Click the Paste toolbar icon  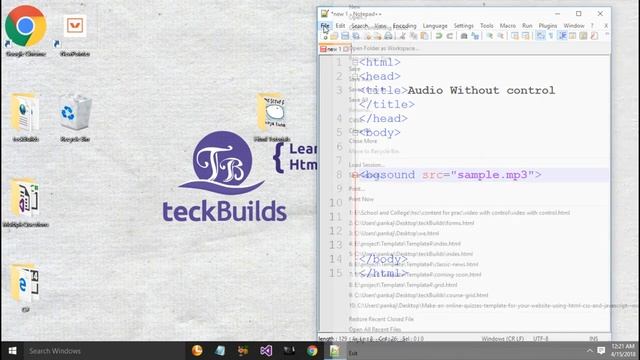pos(424,36)
